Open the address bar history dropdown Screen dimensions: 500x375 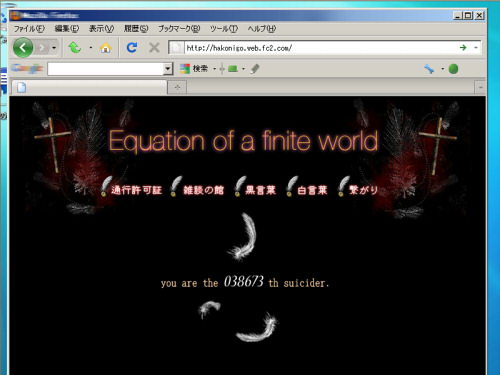point(476,48)
